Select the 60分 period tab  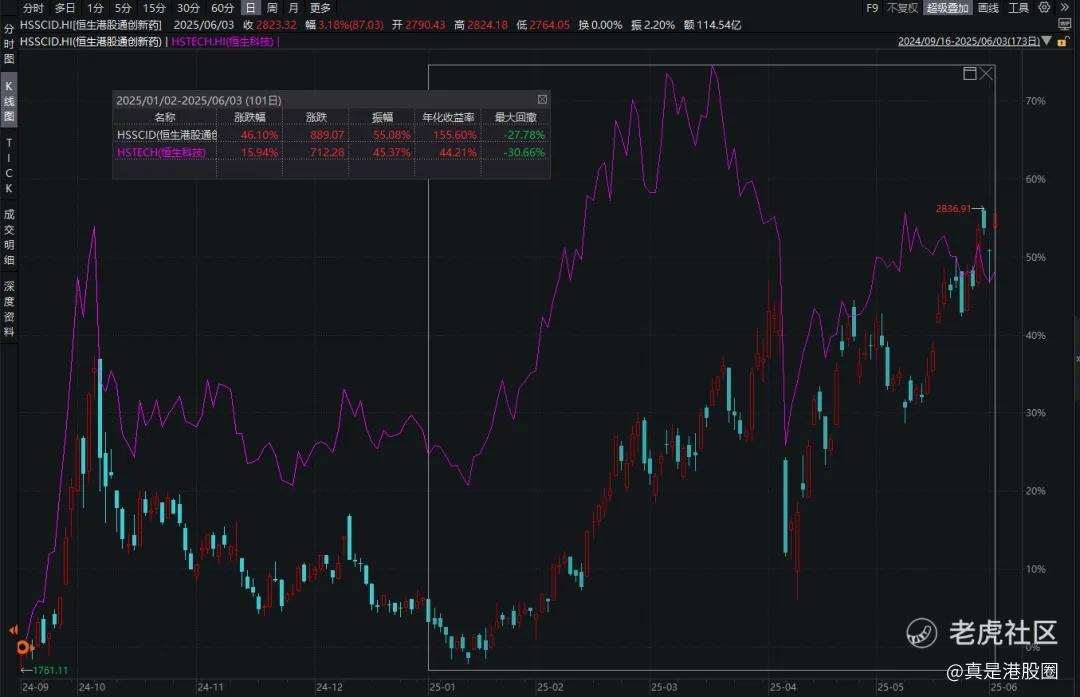pyautogui.click(x=222, y=8)
